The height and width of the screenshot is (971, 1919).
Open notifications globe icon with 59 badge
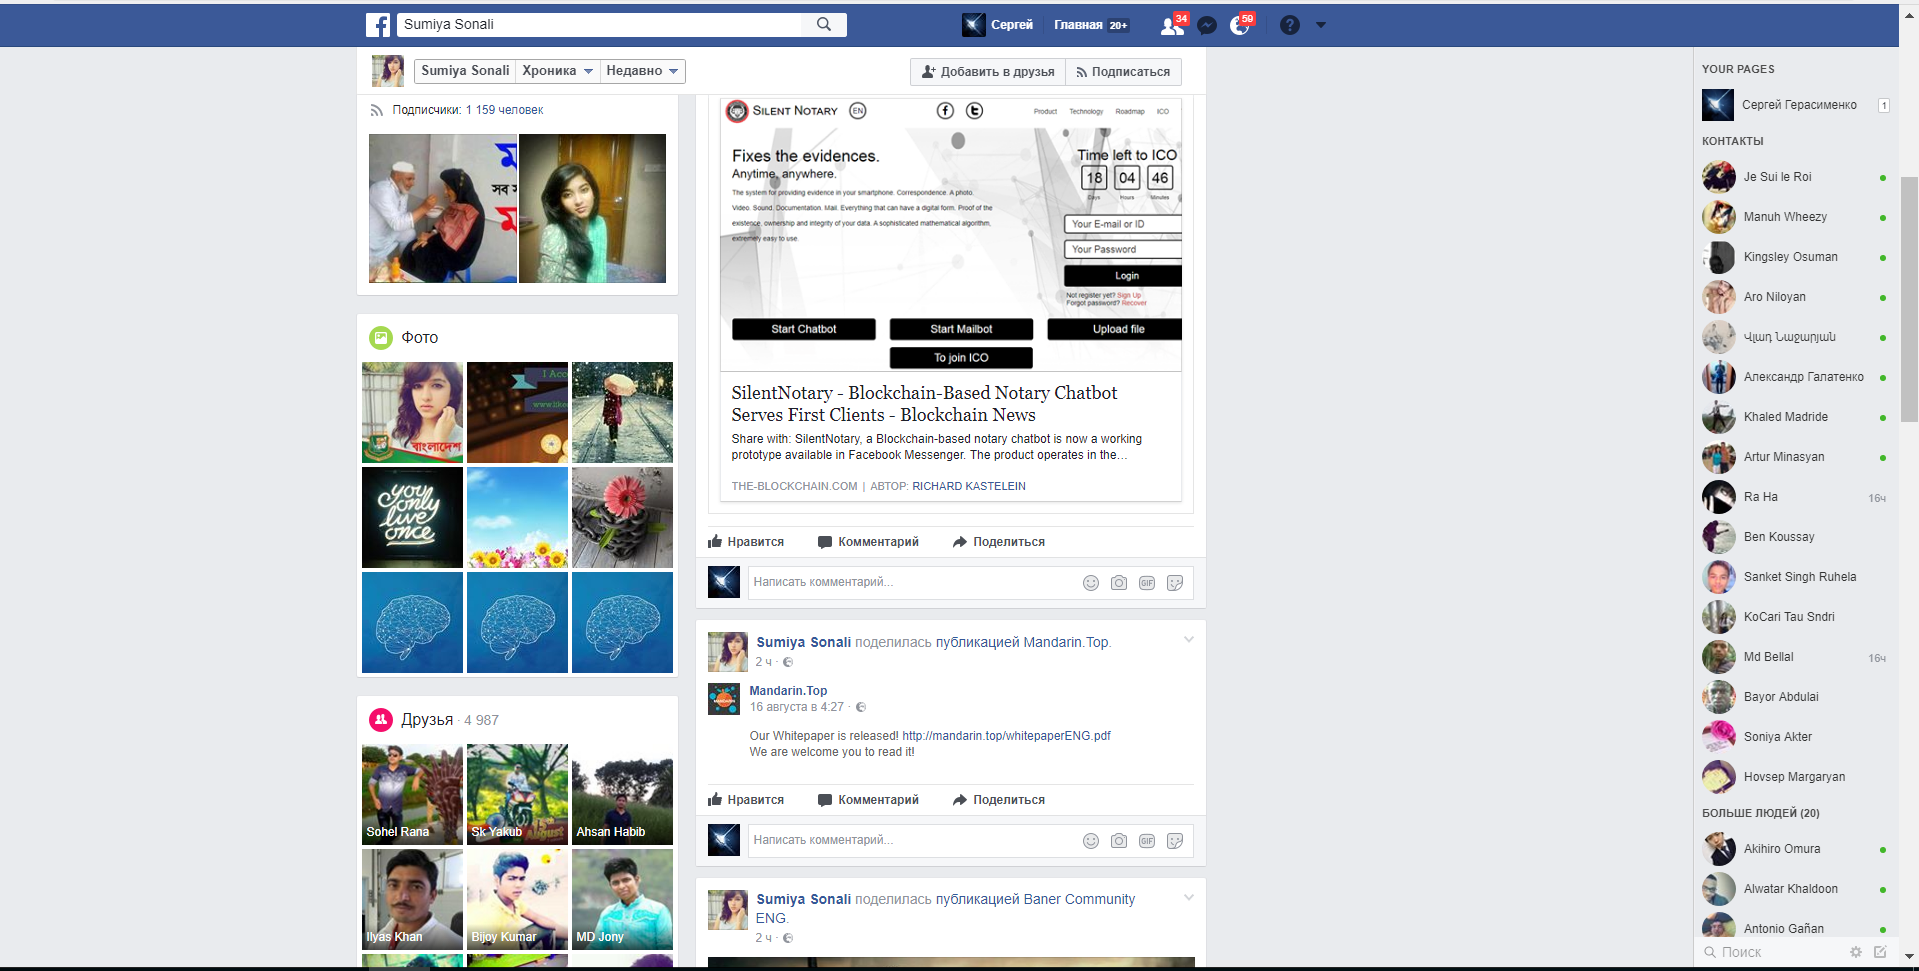[1240, 25]
